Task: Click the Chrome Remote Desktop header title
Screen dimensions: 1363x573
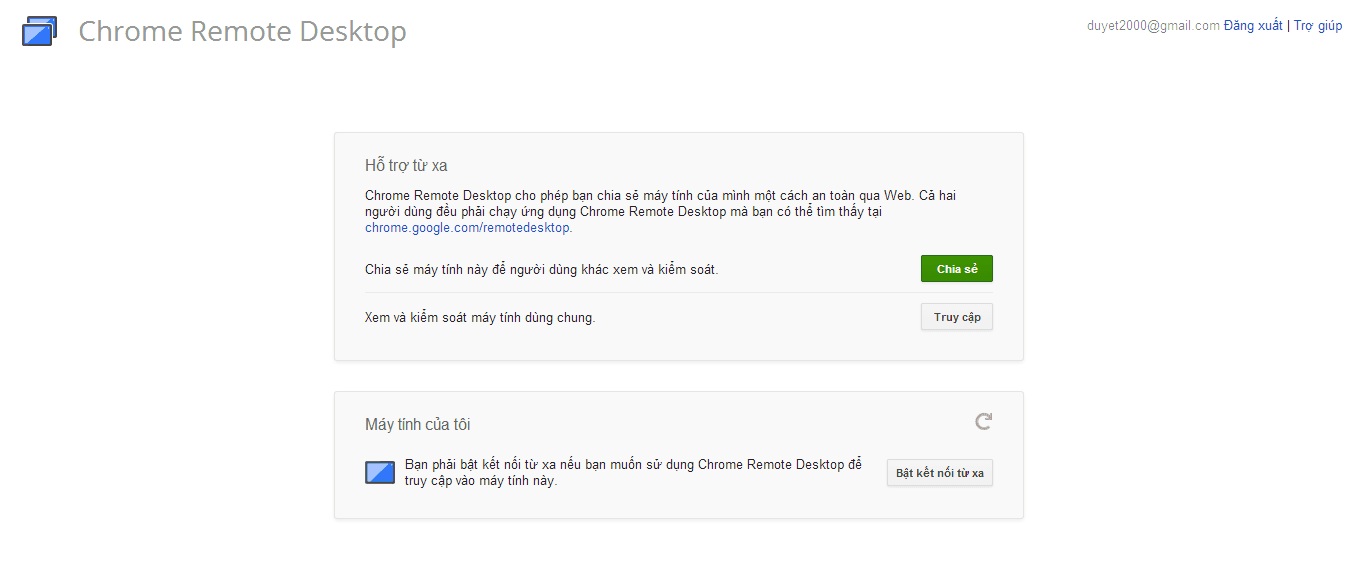Action: (242, 32)
